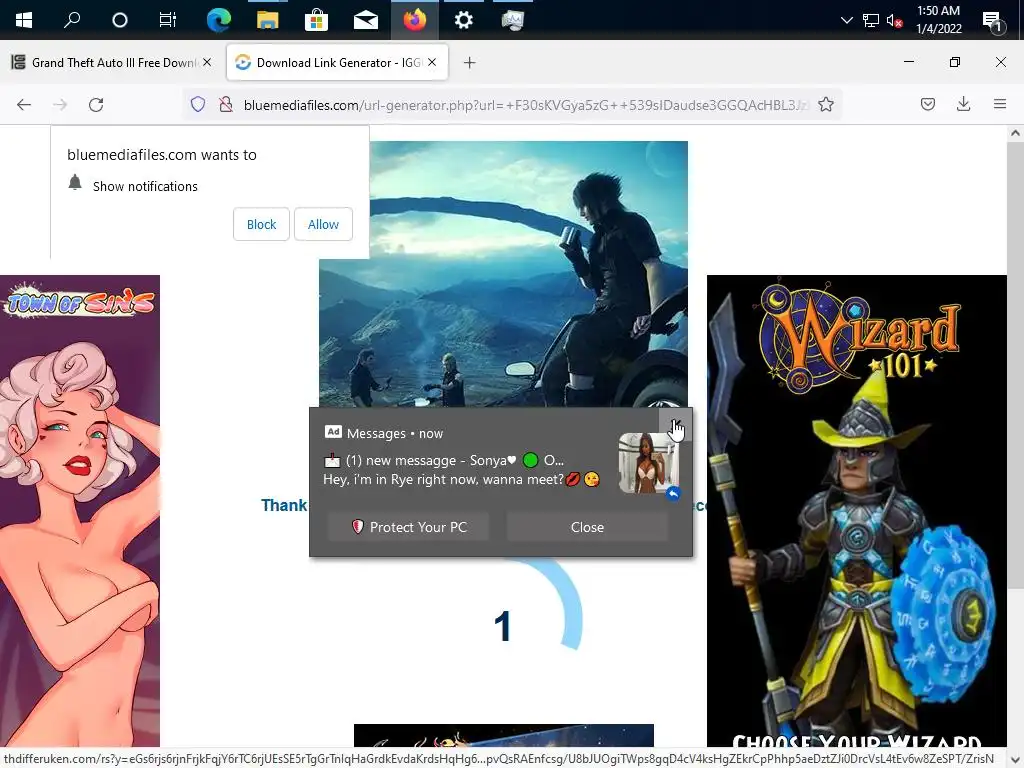Show hidden system tray icons
The height and width of the screenshot is (768, 1024).
tap(846, 20)
